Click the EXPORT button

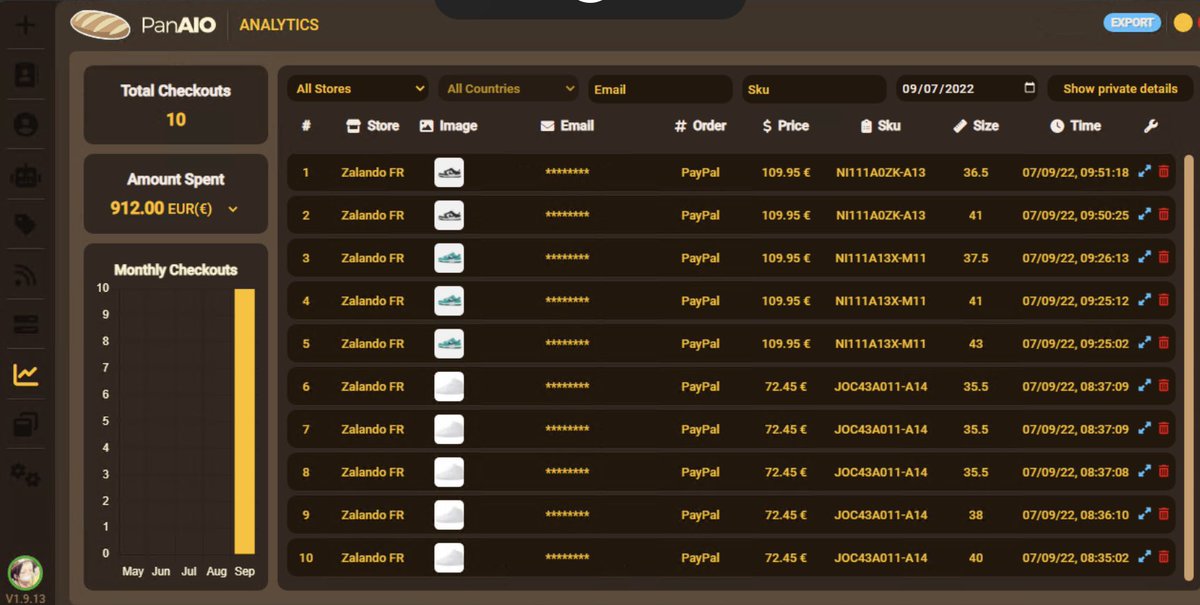[1132, 23]
